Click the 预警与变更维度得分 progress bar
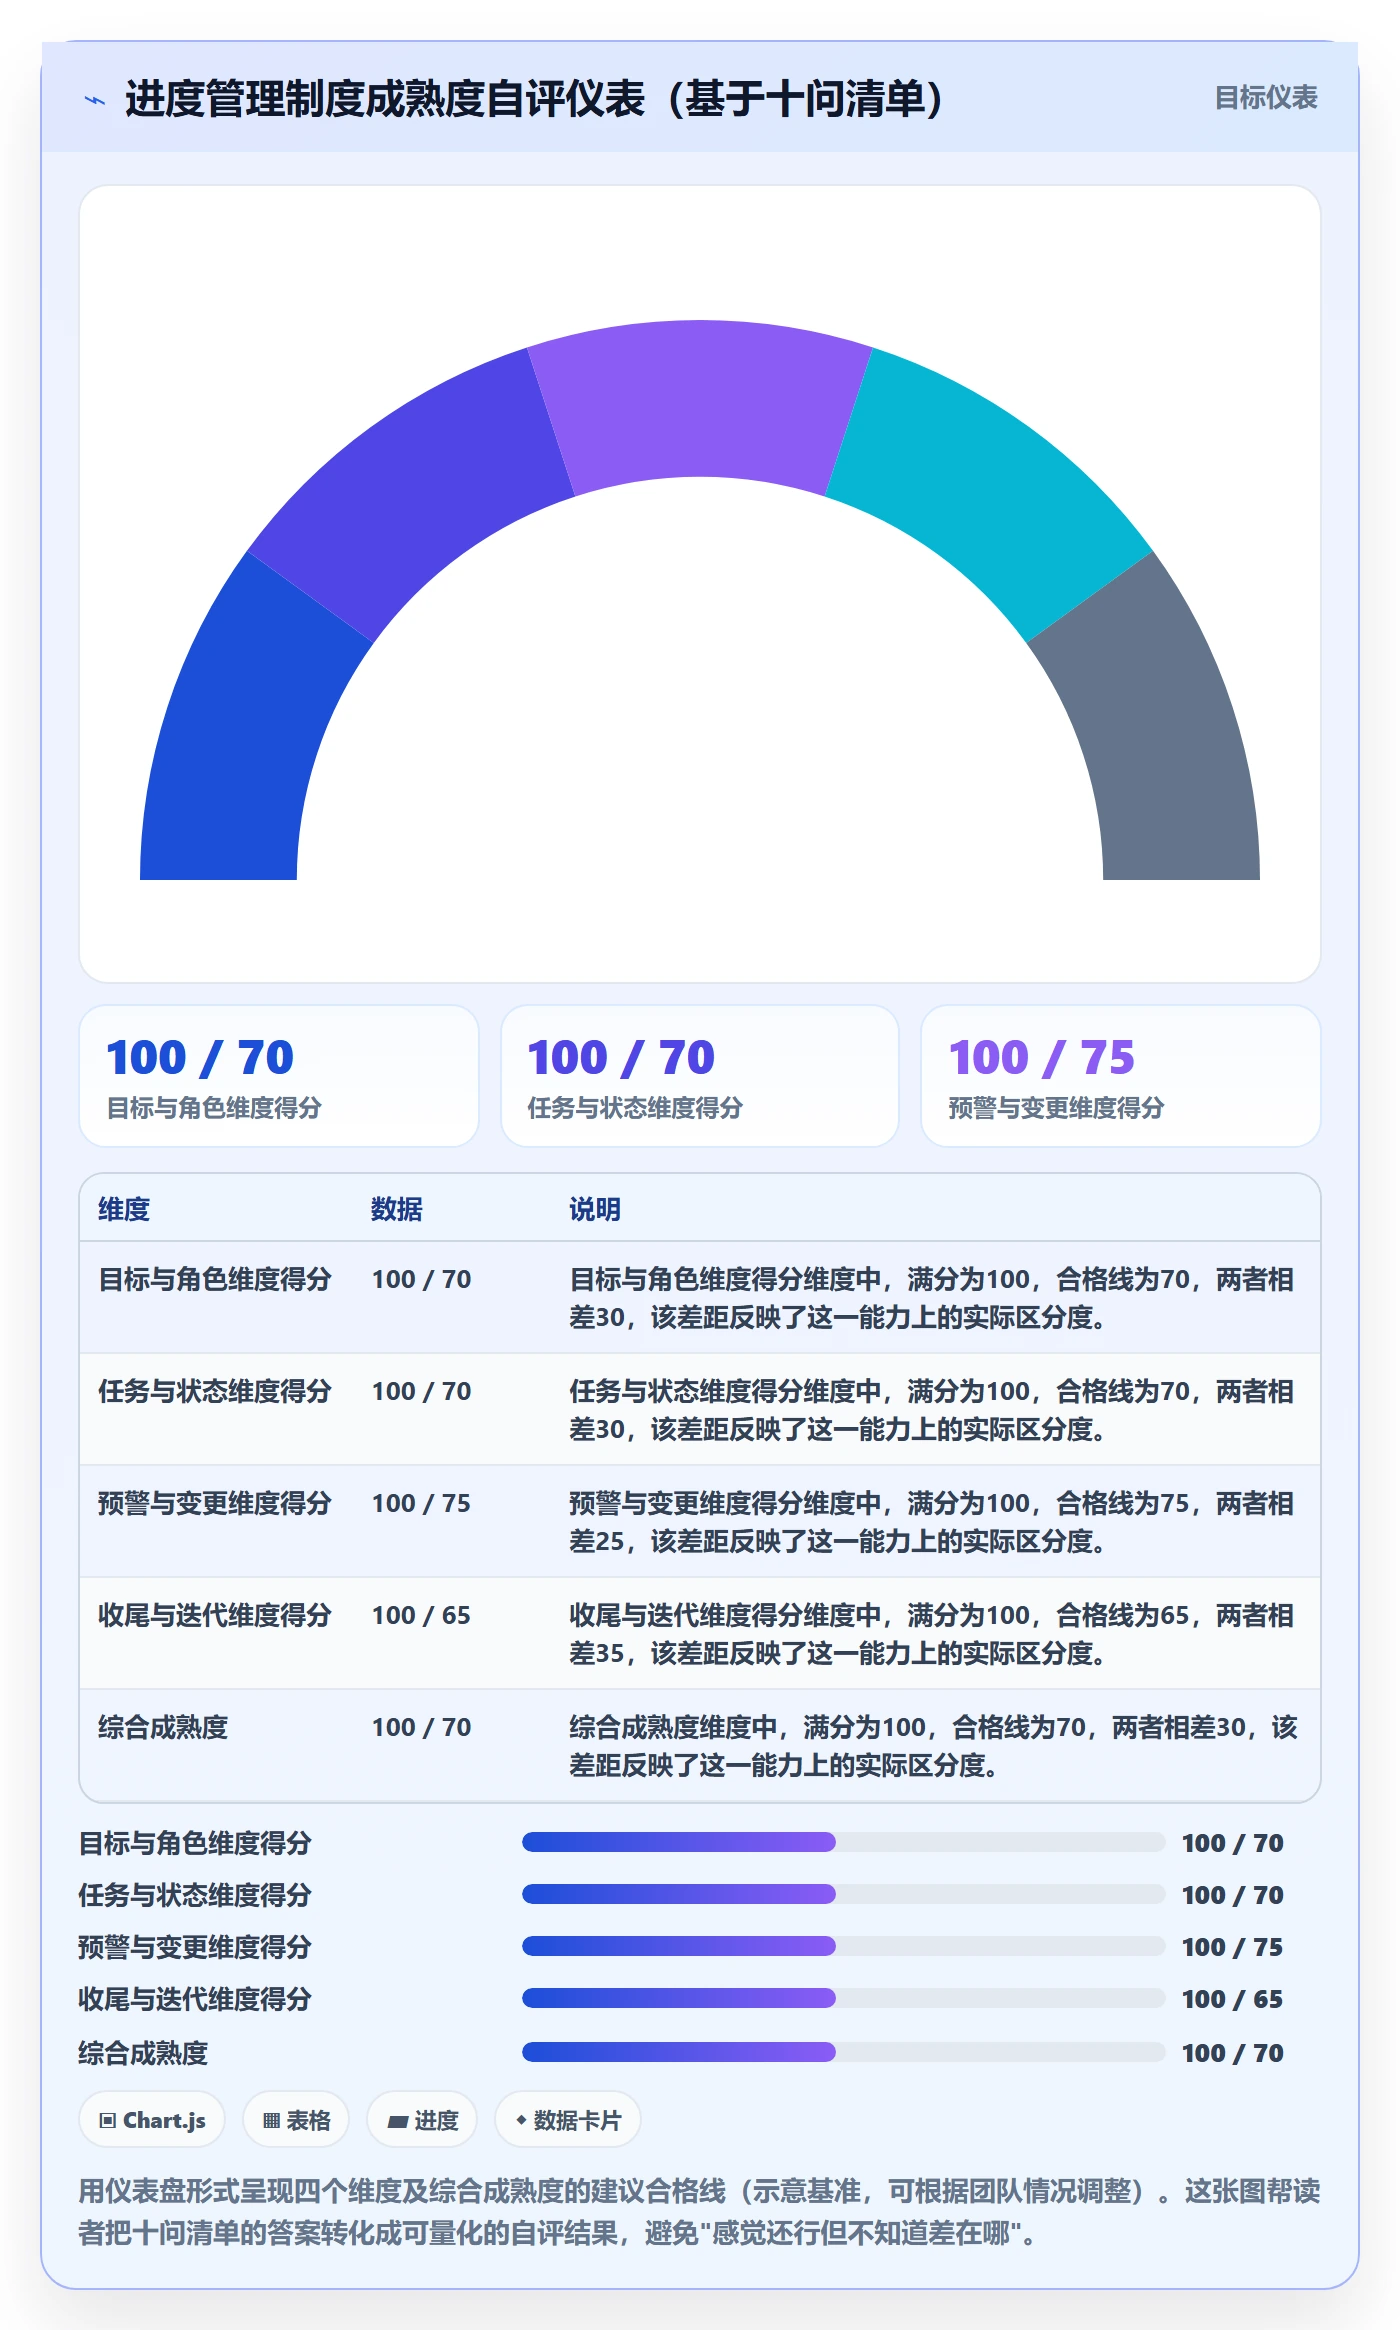This screenshot has width=1400, height=2330. click(x=843, y=1946)
